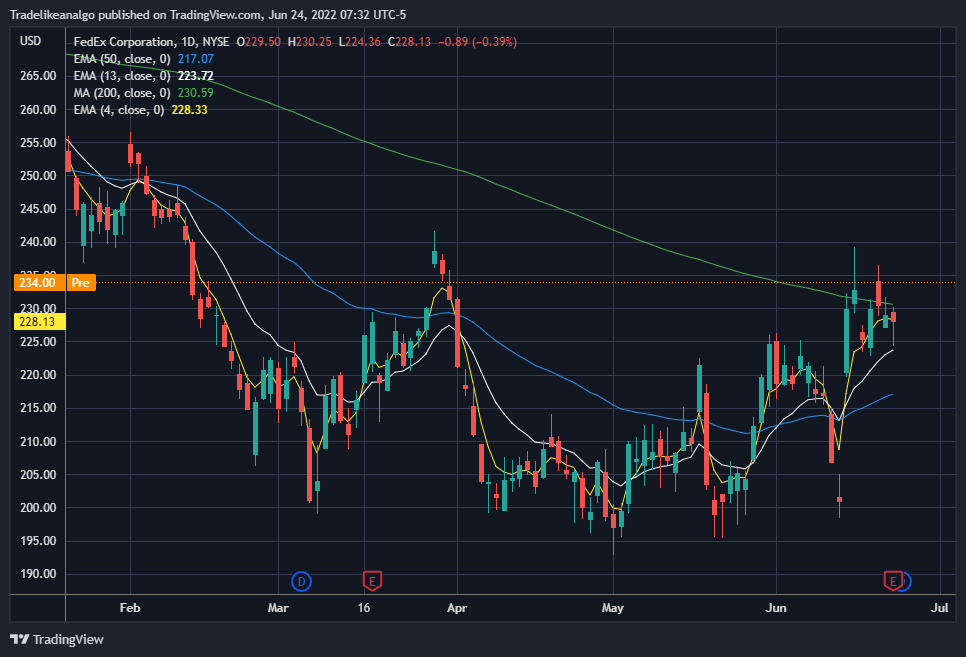Click the open price O229.50

click(259, 42)
